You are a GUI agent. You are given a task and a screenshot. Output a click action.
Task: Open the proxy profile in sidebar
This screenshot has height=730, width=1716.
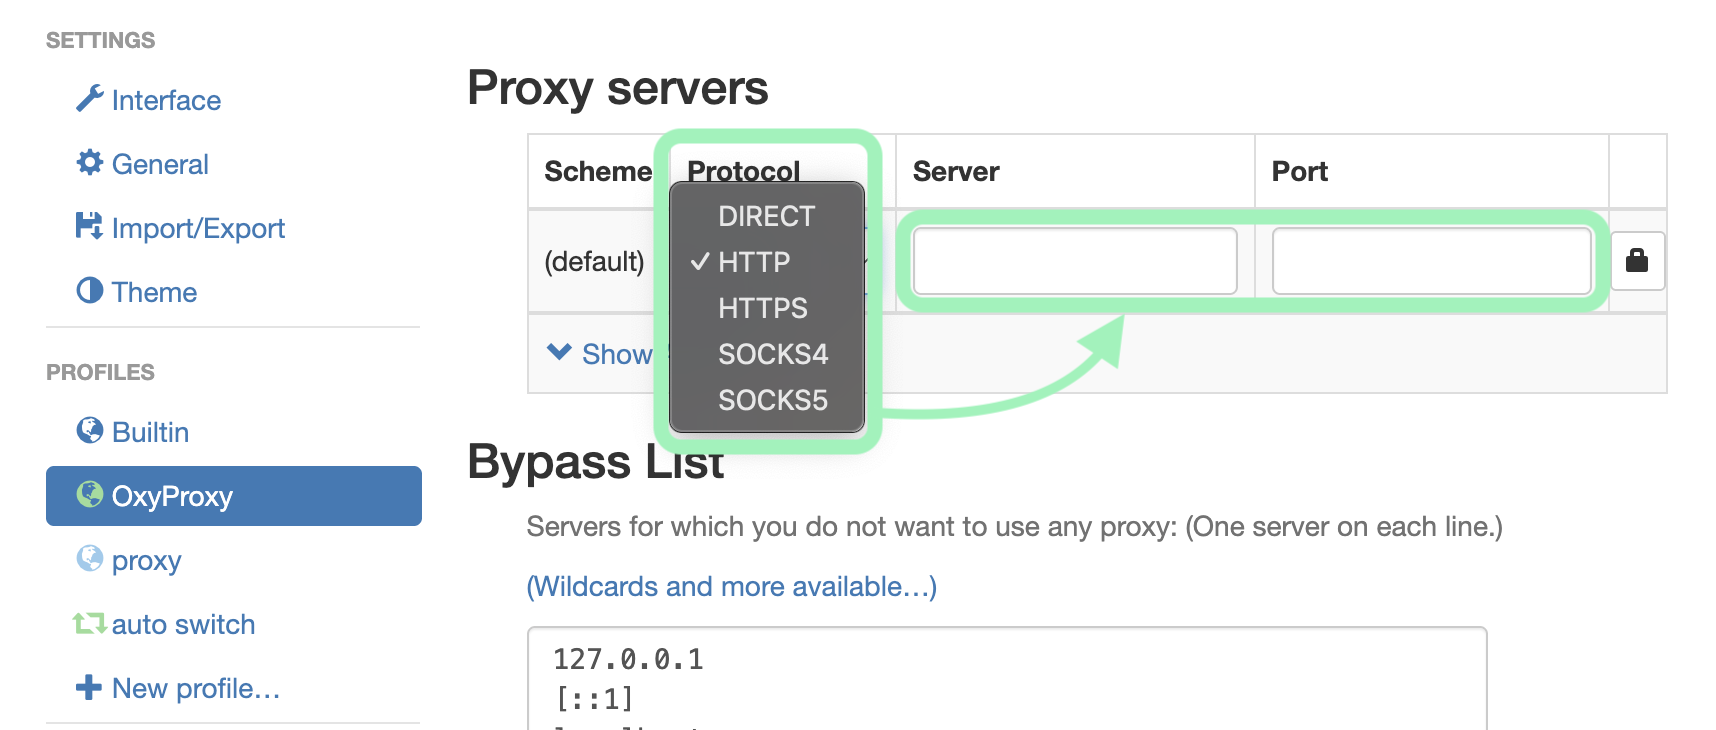click(146, 560)
